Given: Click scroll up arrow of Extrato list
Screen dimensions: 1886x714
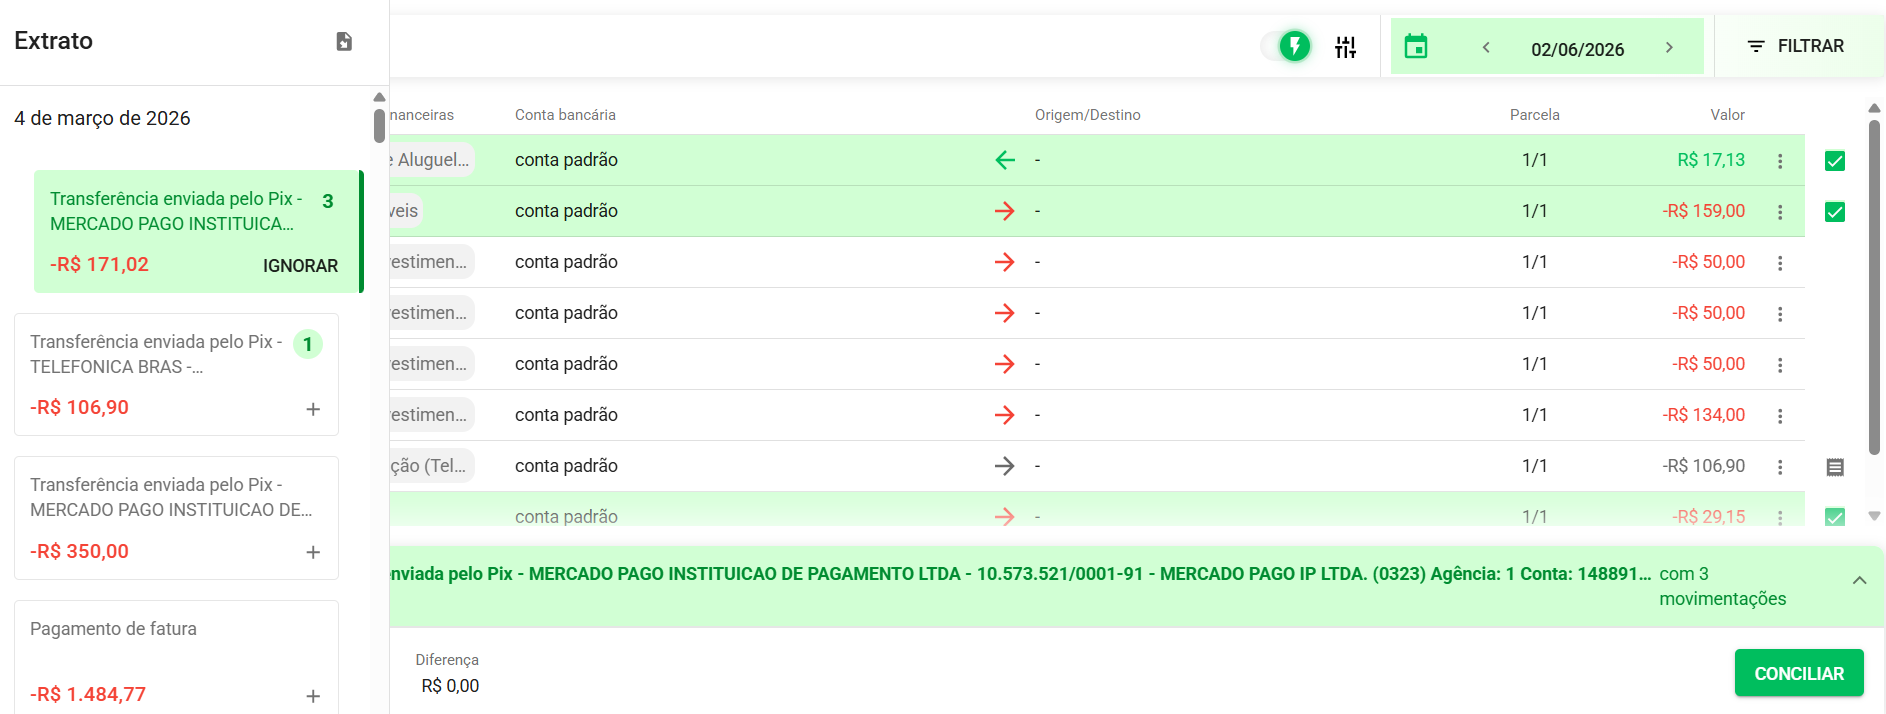Looking at the screenshot, I should [379, 97].
